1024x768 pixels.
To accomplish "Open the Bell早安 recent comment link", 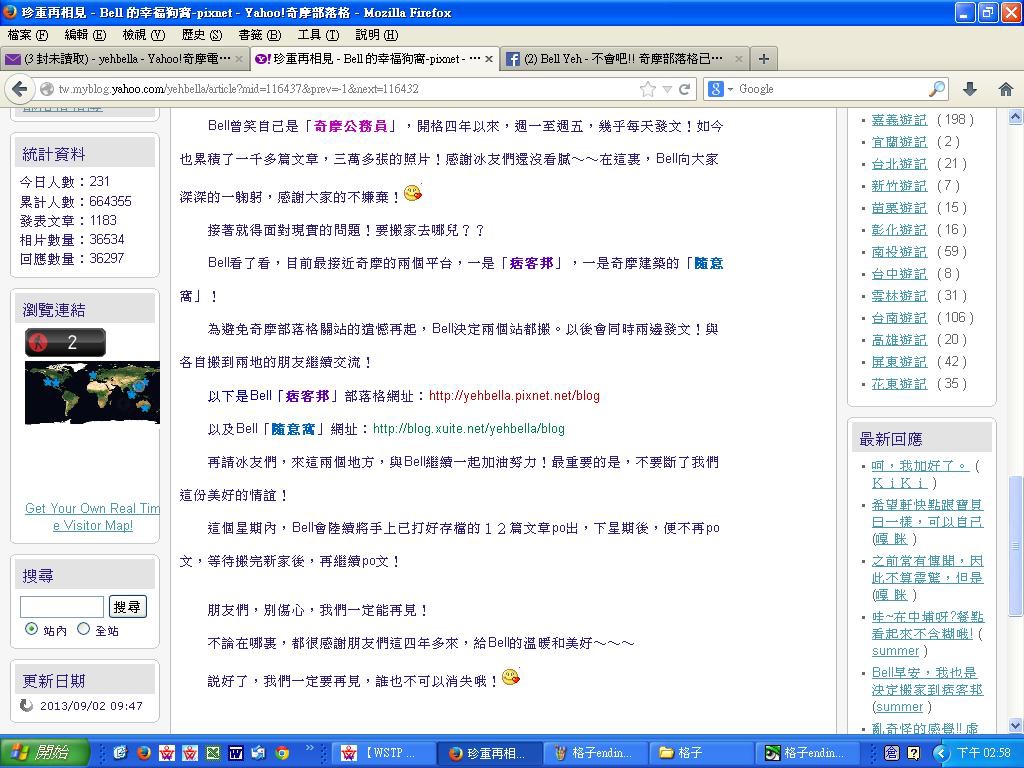I will 927,681.
